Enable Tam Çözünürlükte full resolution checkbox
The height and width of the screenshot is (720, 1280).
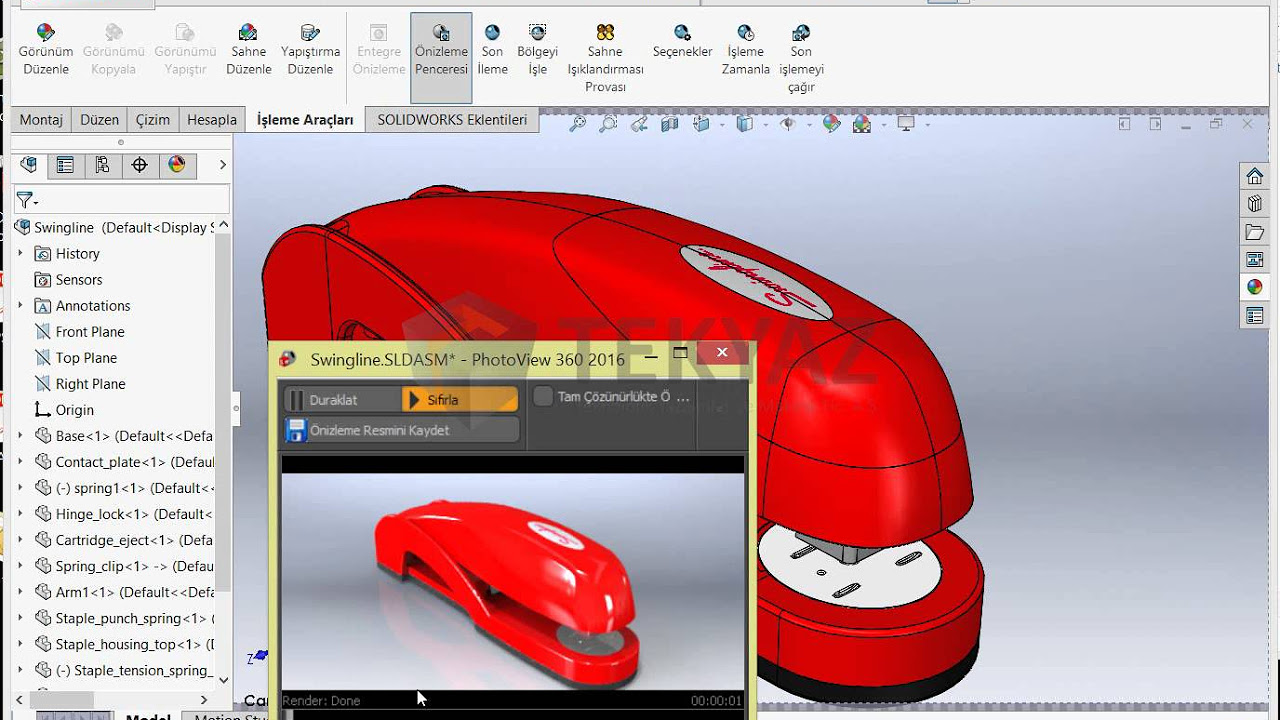[x=543, y=397]
